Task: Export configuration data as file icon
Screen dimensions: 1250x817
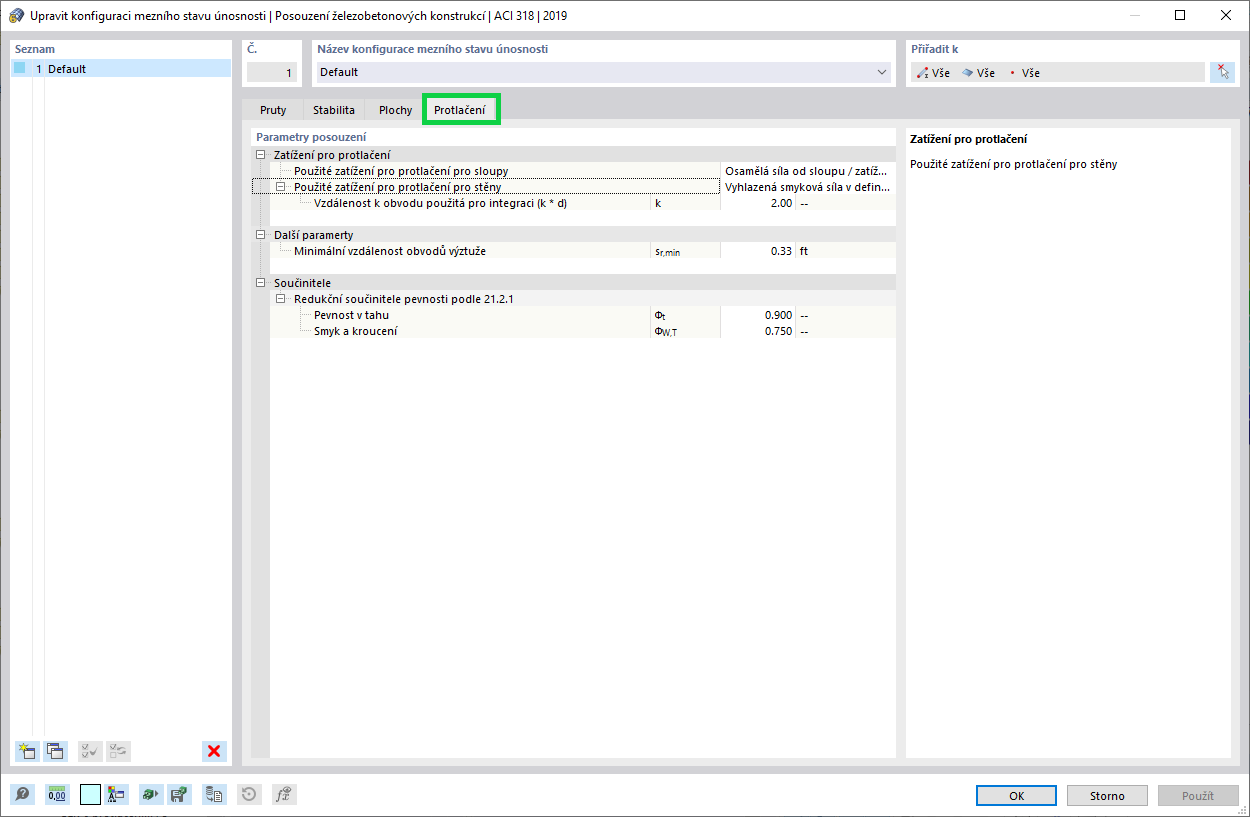Action: pos(213,794)
